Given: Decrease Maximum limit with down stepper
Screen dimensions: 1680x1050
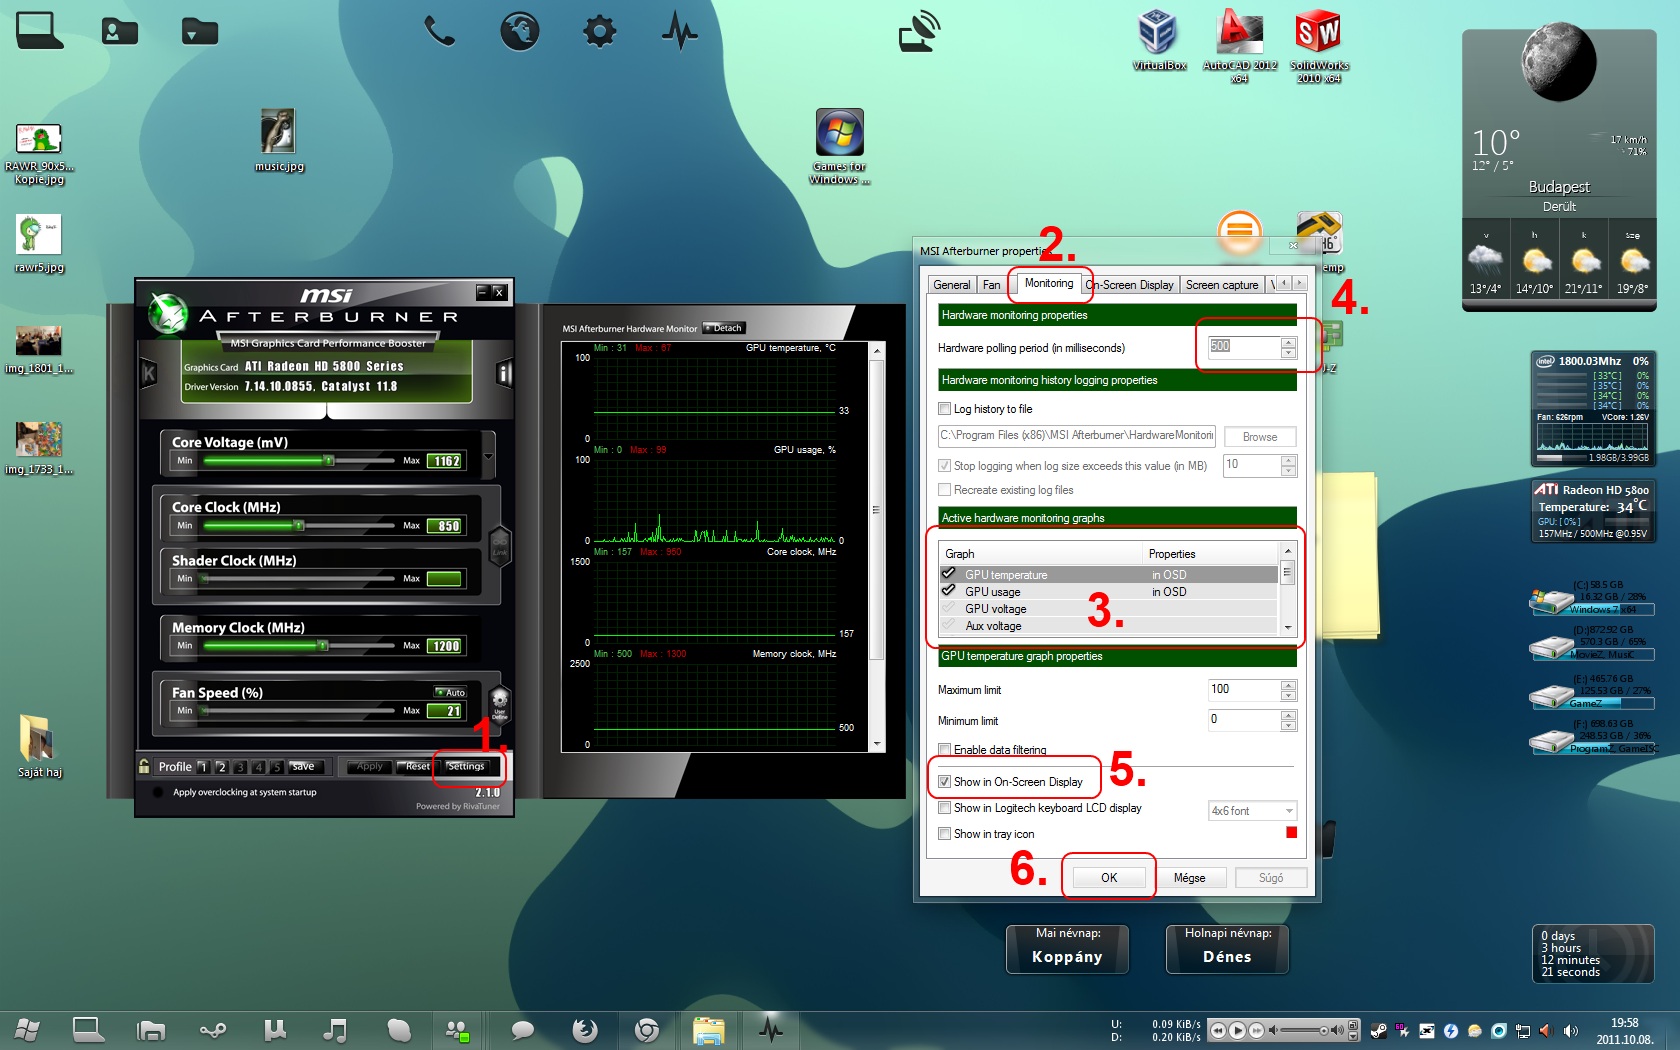Looking at the screenshot, I should point(1288,695).
